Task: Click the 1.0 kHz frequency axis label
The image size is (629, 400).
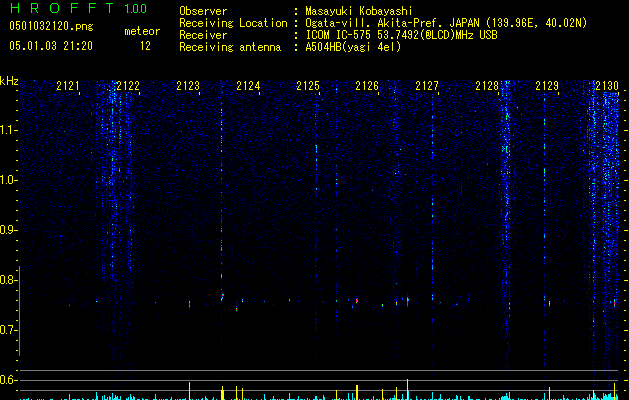Action: (x=8, y=180)
